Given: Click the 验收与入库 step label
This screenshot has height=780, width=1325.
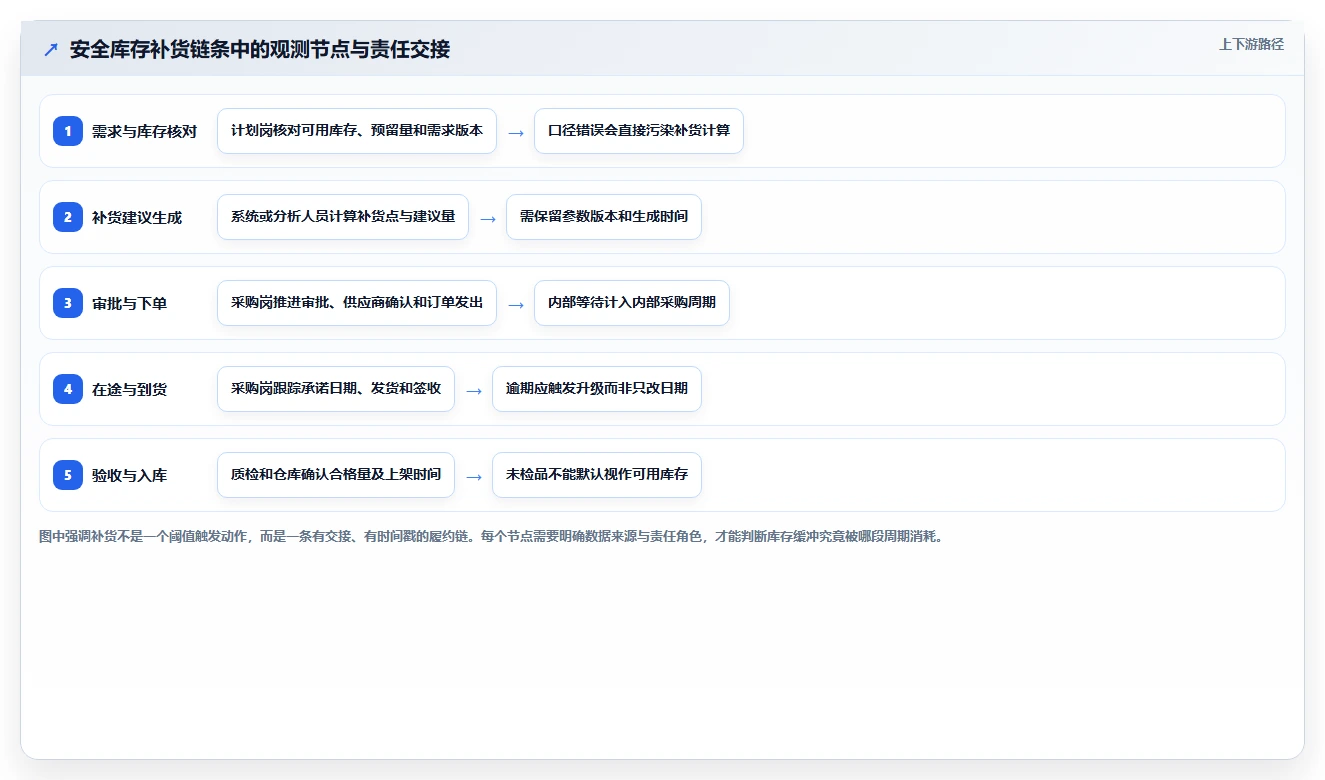Looking at the screenshot, I should tap(129, 475).
